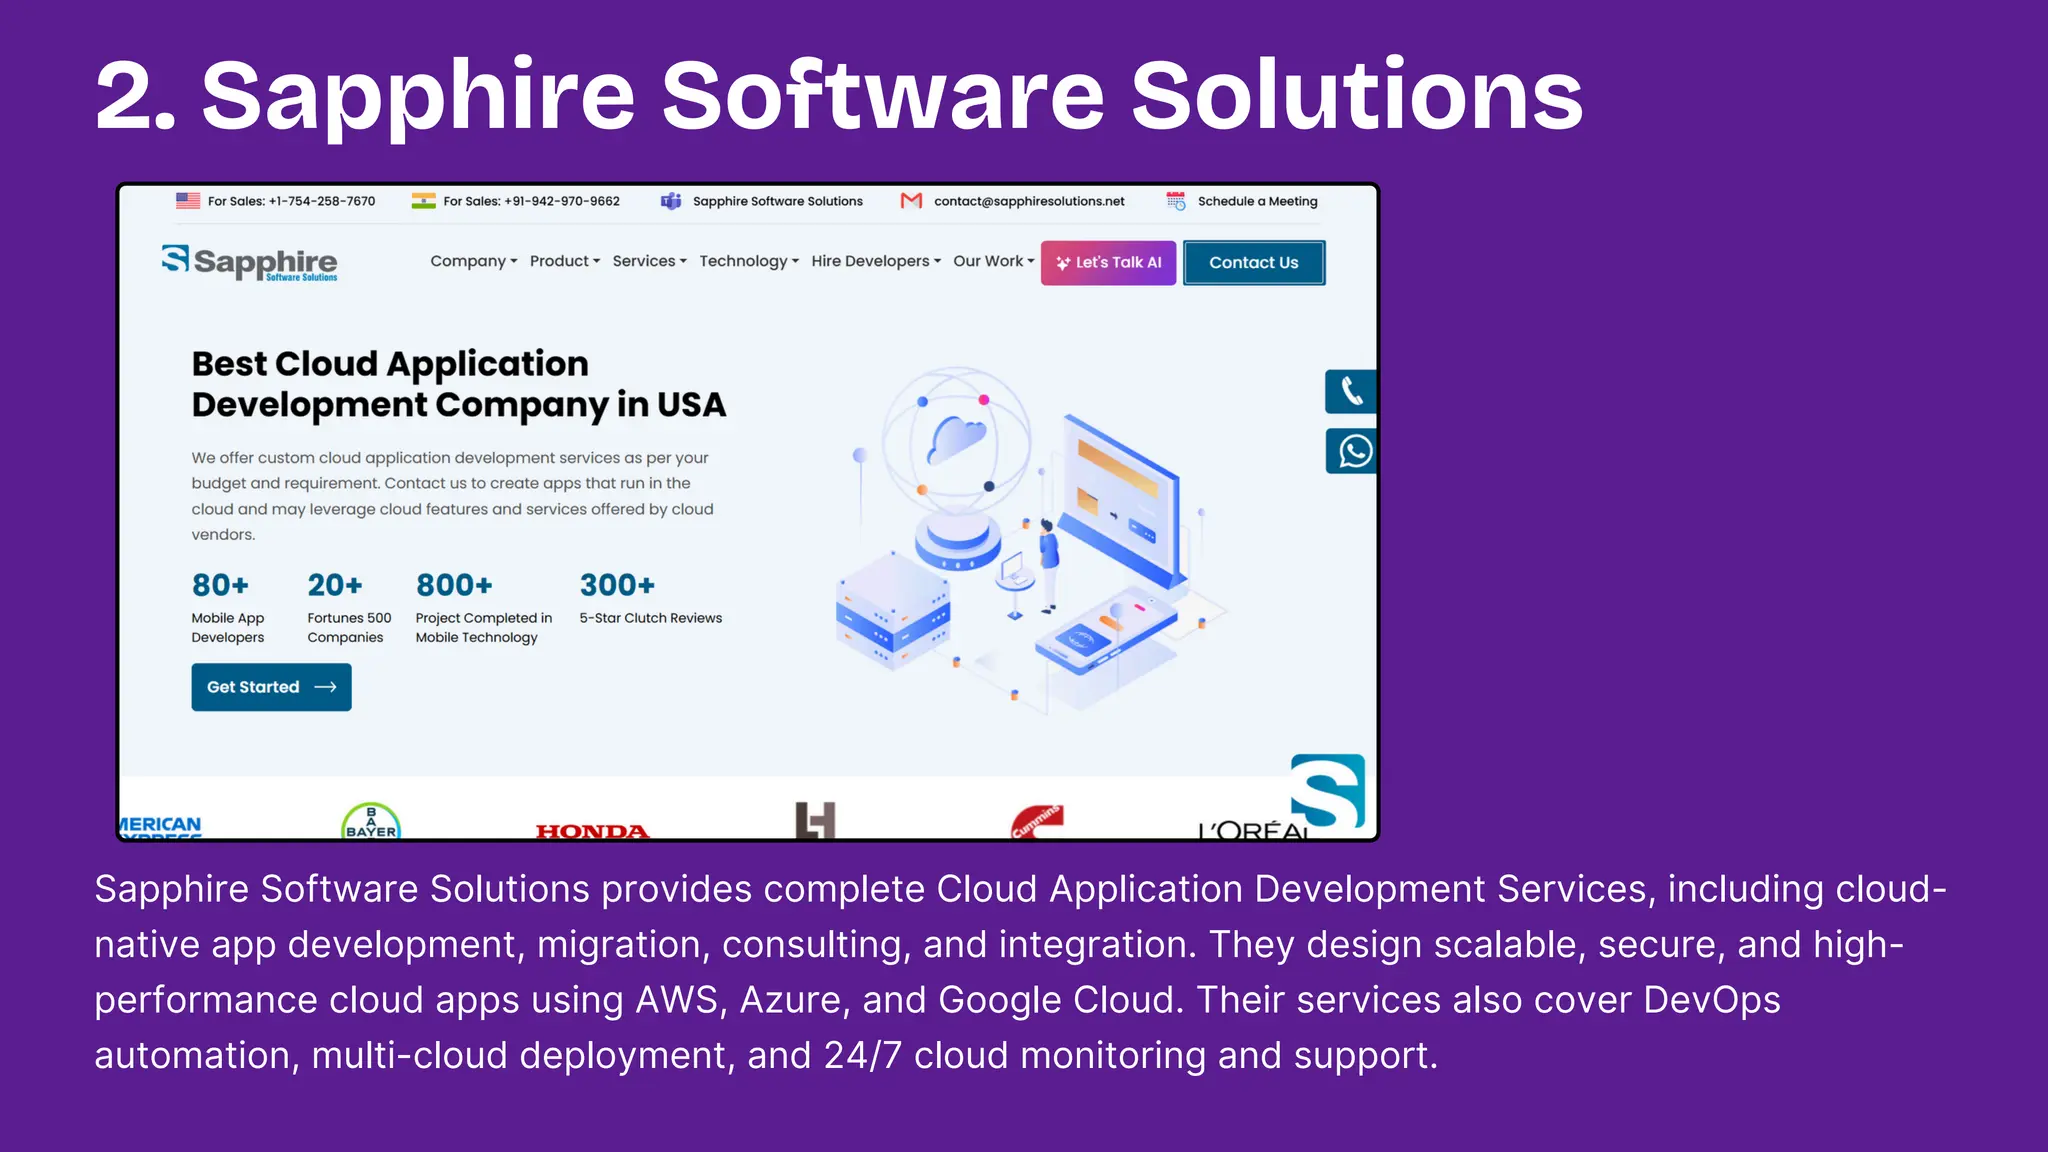Call India sales number +91-942-970-9662
Image resolution: width=2048 pixels, height=1152 pixels.
(x=531, y=201)
